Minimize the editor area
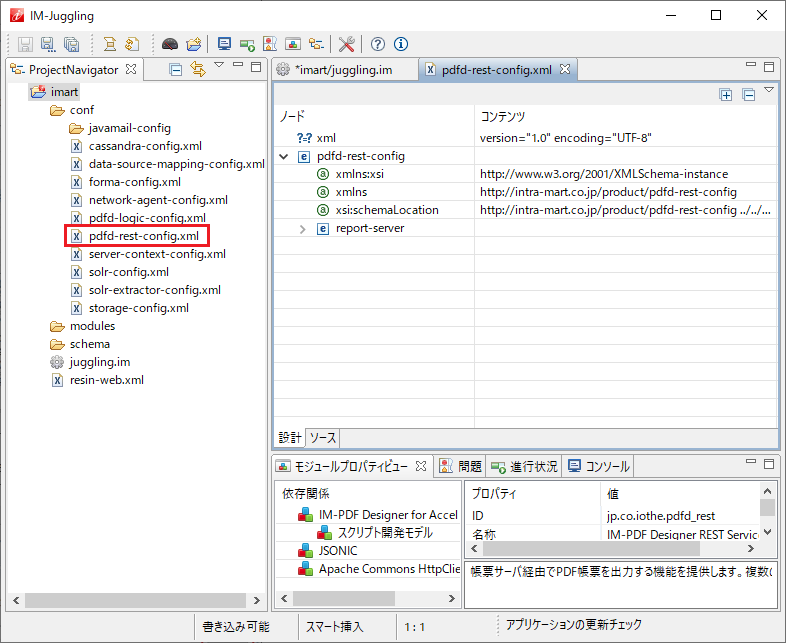The width and height of the screenshot is (786, 643). [x=751, y=65]
